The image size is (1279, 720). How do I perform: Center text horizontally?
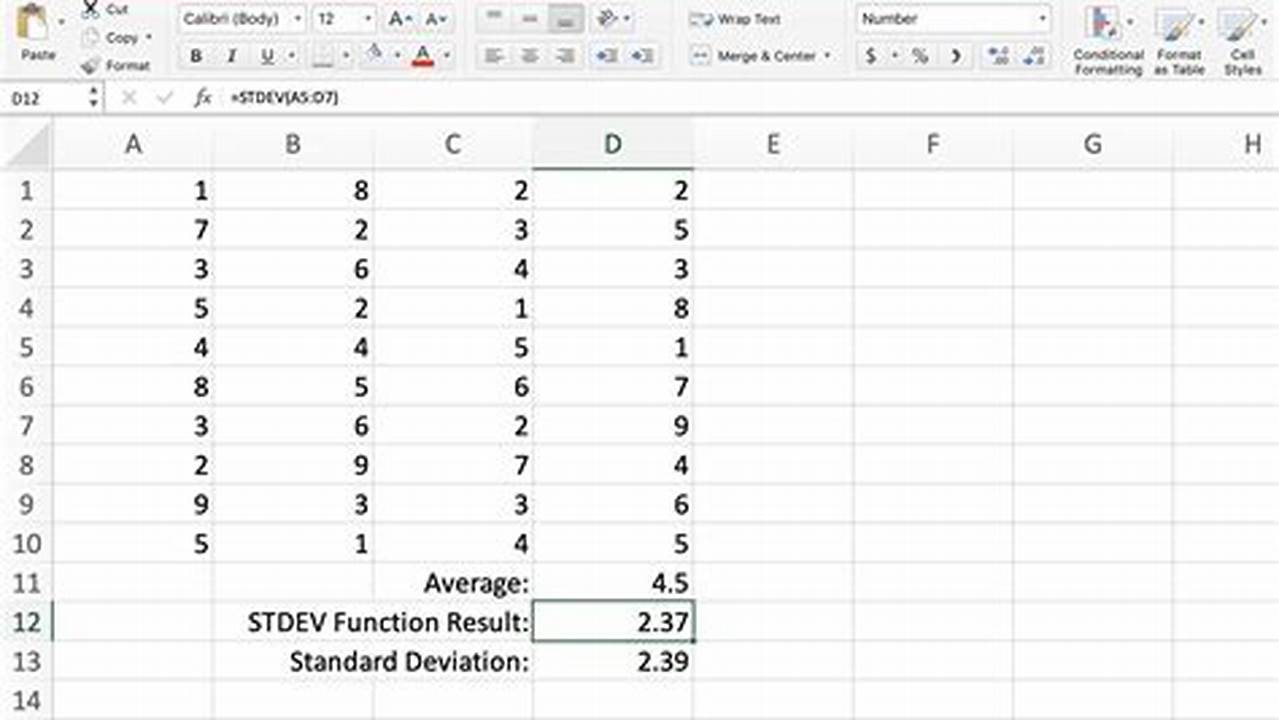pos(530,56)
